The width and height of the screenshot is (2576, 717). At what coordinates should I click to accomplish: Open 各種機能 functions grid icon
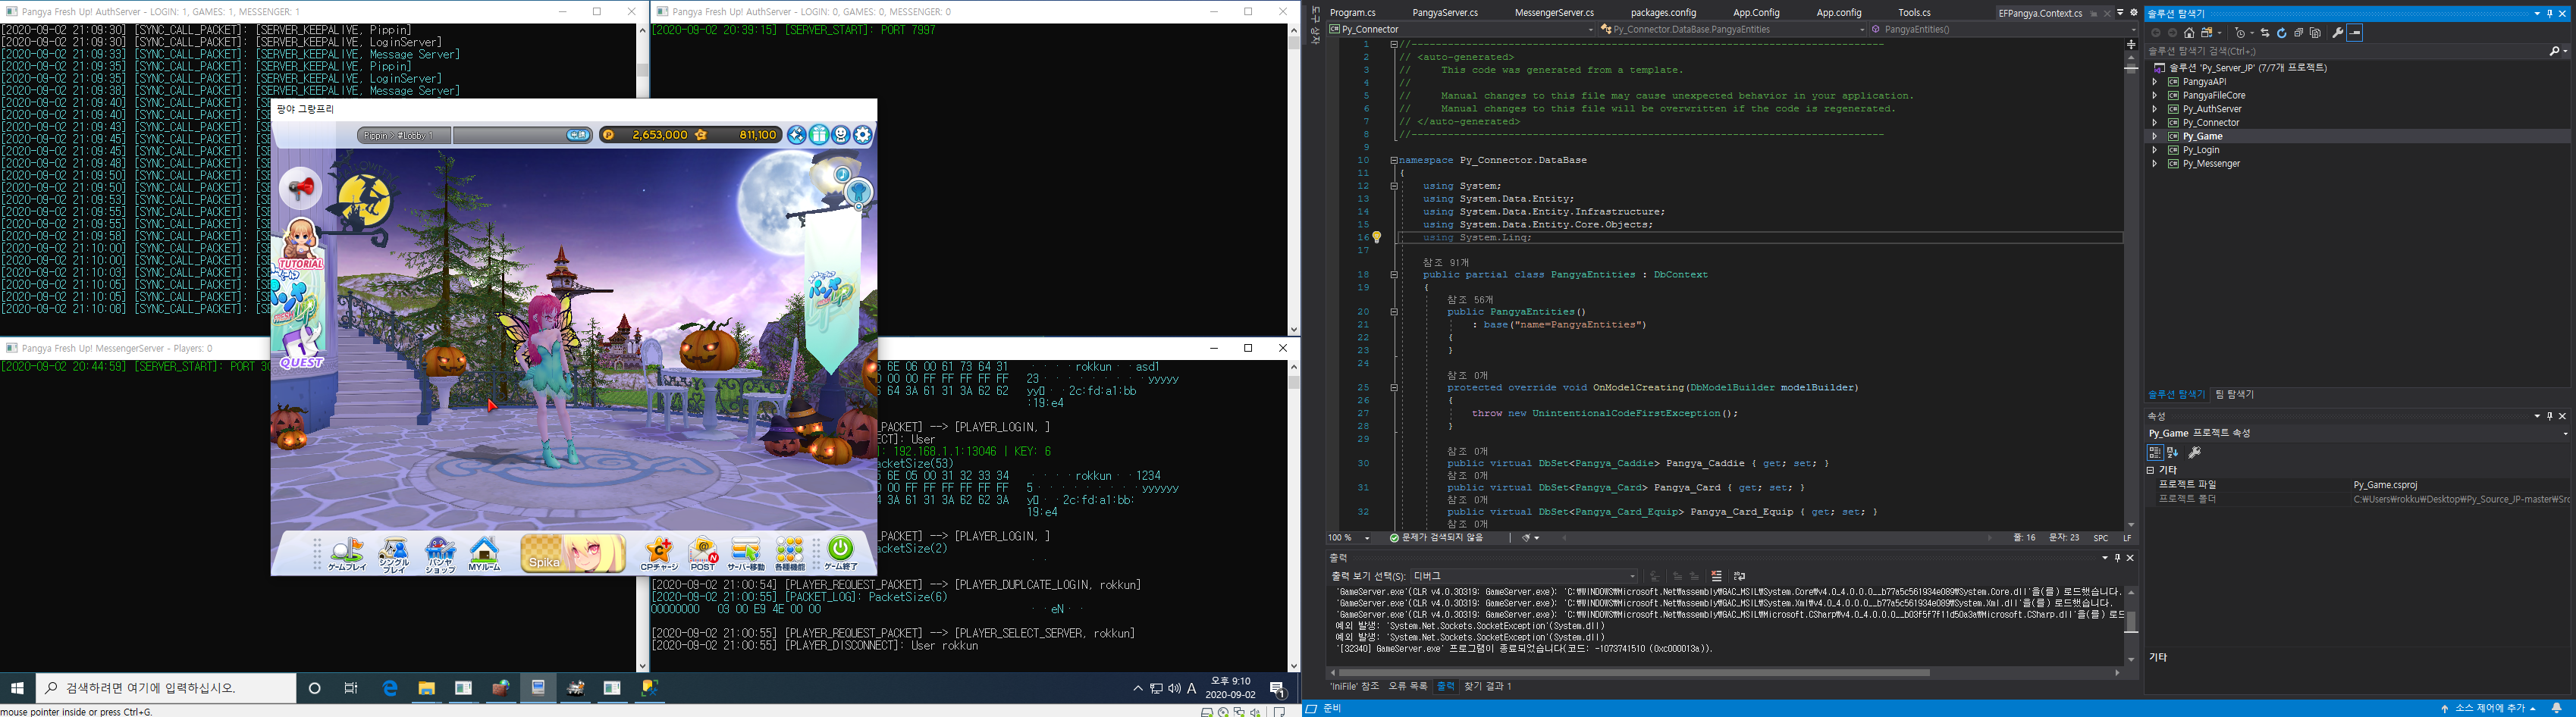point(790,553)
